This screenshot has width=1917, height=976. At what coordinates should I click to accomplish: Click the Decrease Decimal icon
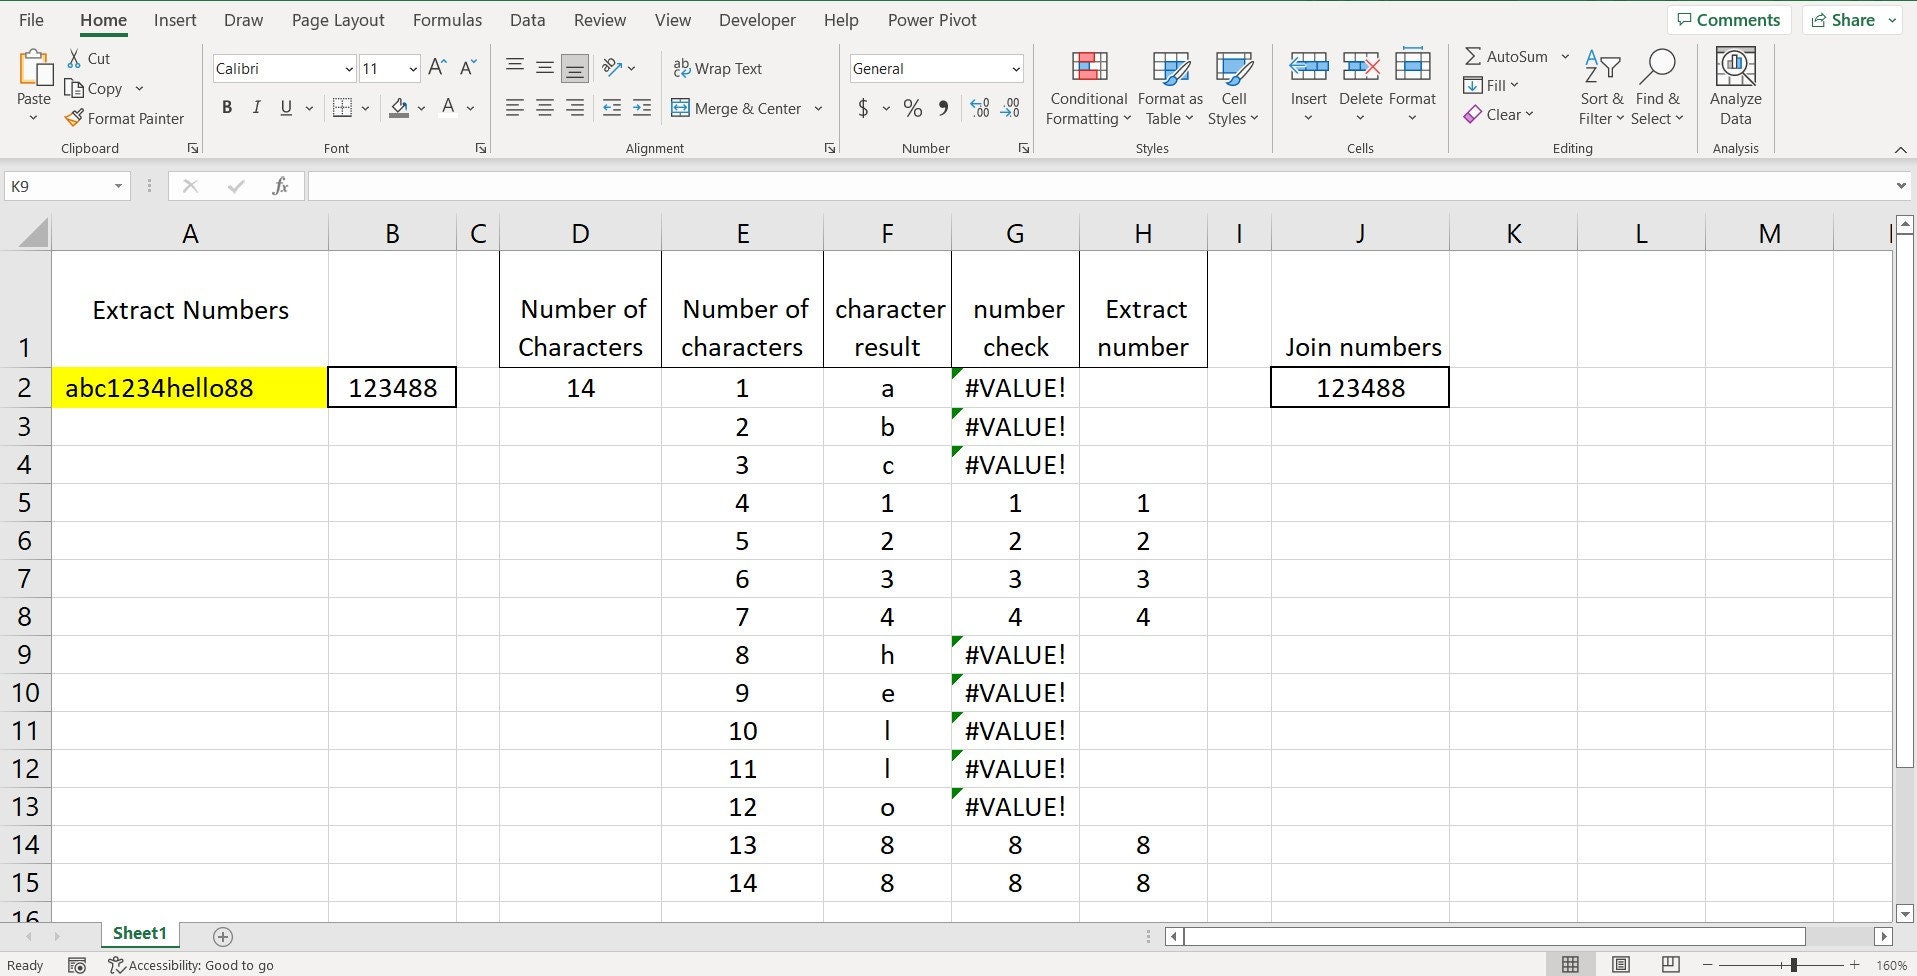coord(1011,108)
